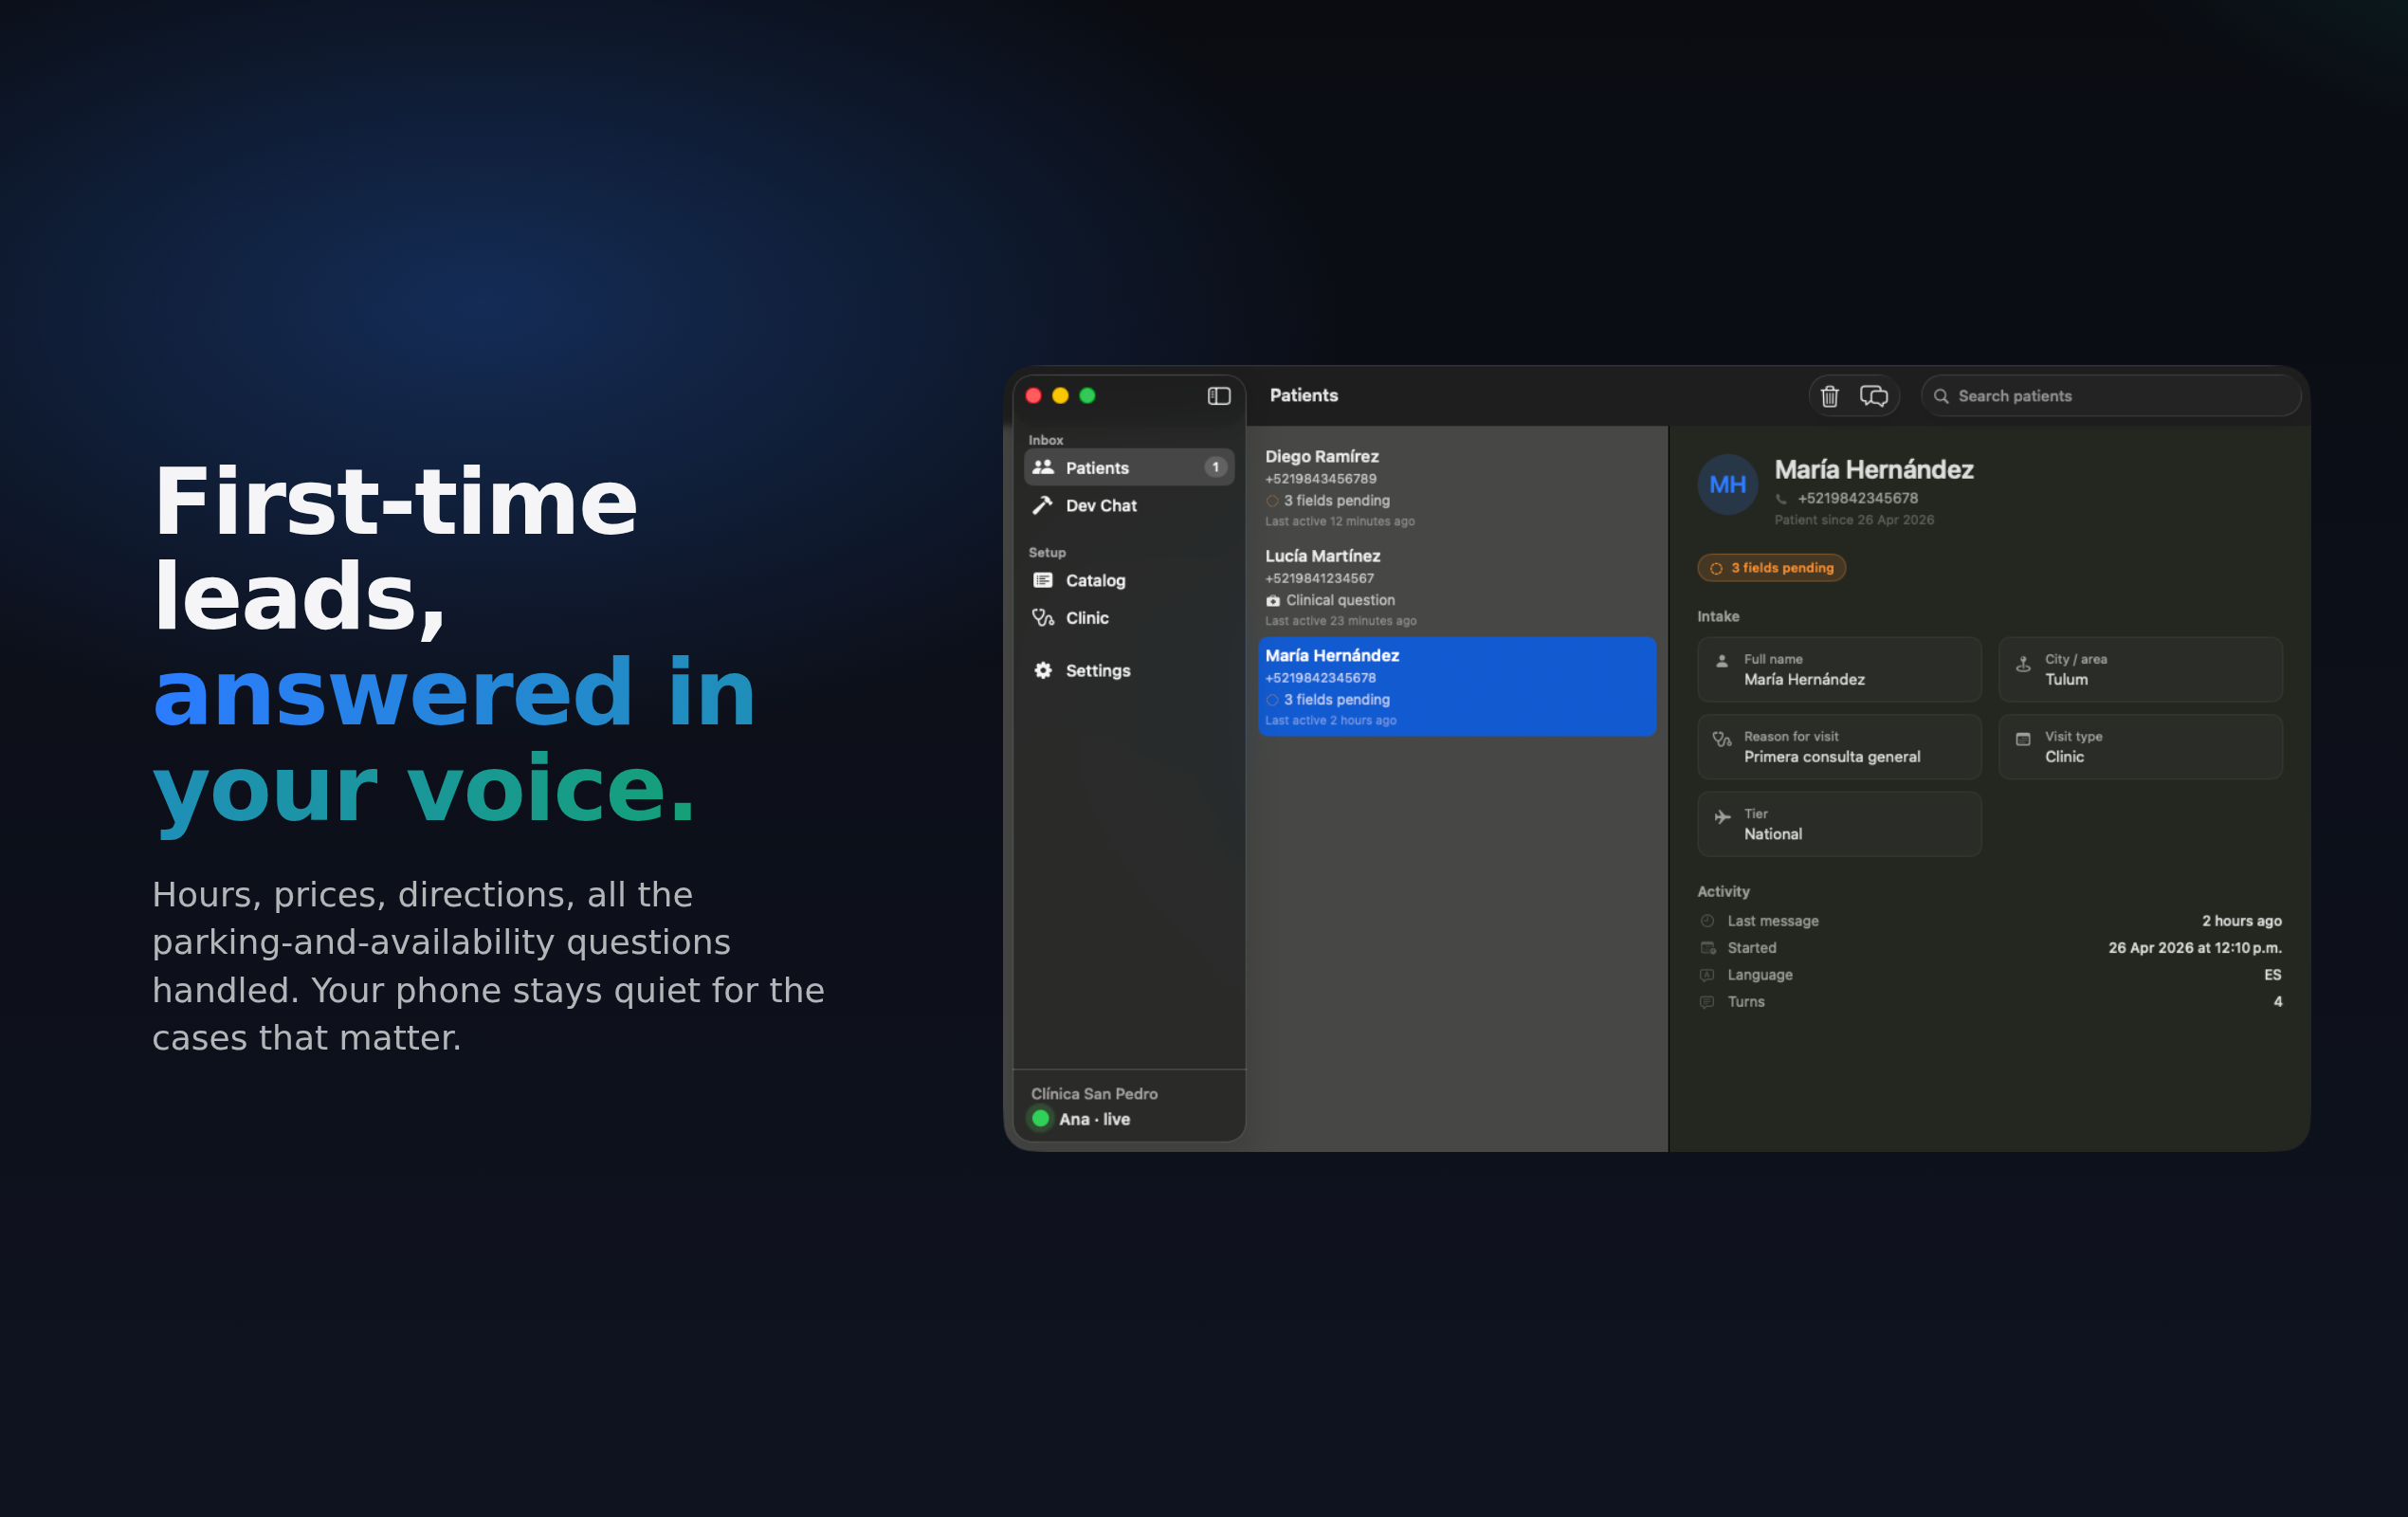Viewport: 2408px width, 1517px height.
Task: Click the green live status dot
Action: (x=1040, y=1119)
